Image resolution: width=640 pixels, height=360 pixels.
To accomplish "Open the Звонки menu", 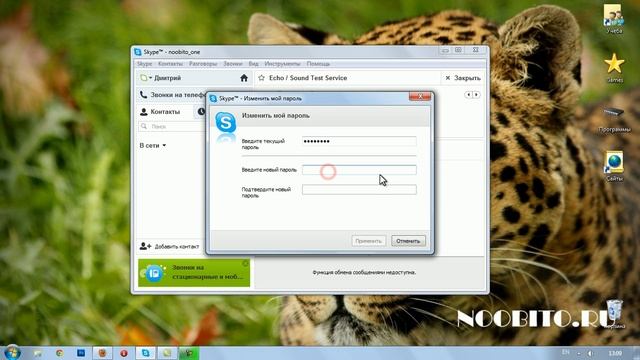I will click(x=233, y=64).
